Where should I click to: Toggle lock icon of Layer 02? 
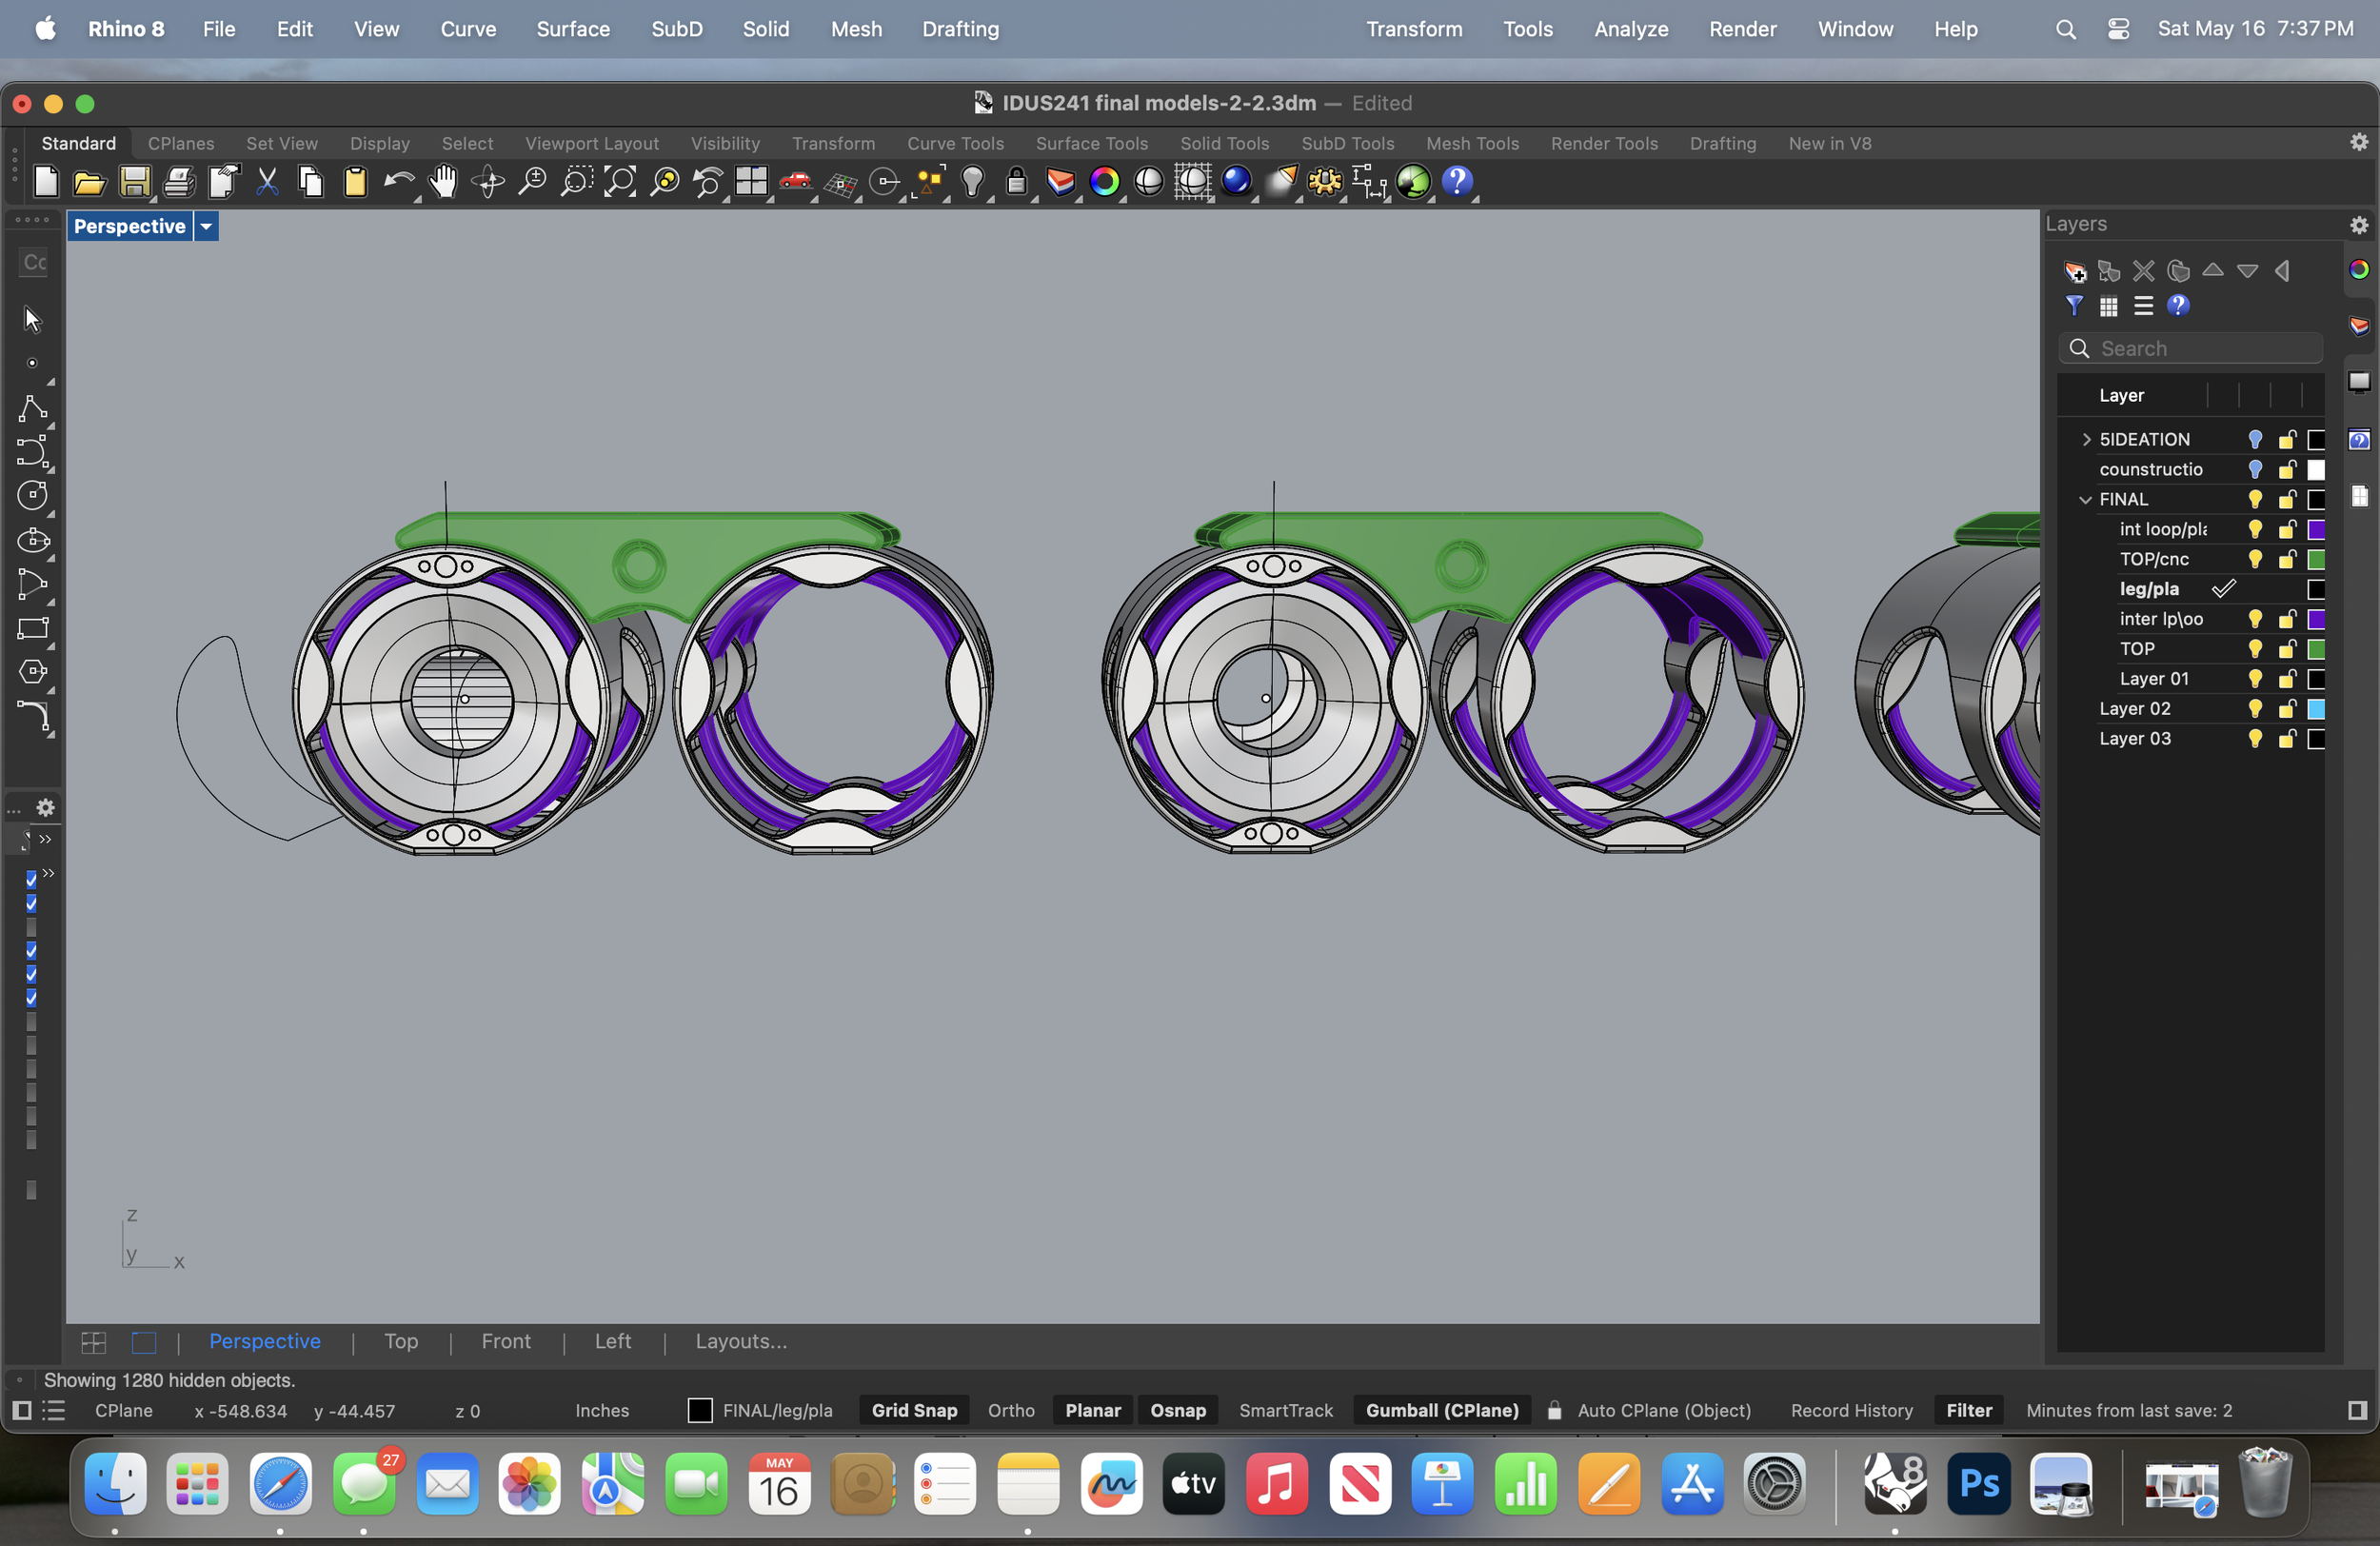[2287, 710]
